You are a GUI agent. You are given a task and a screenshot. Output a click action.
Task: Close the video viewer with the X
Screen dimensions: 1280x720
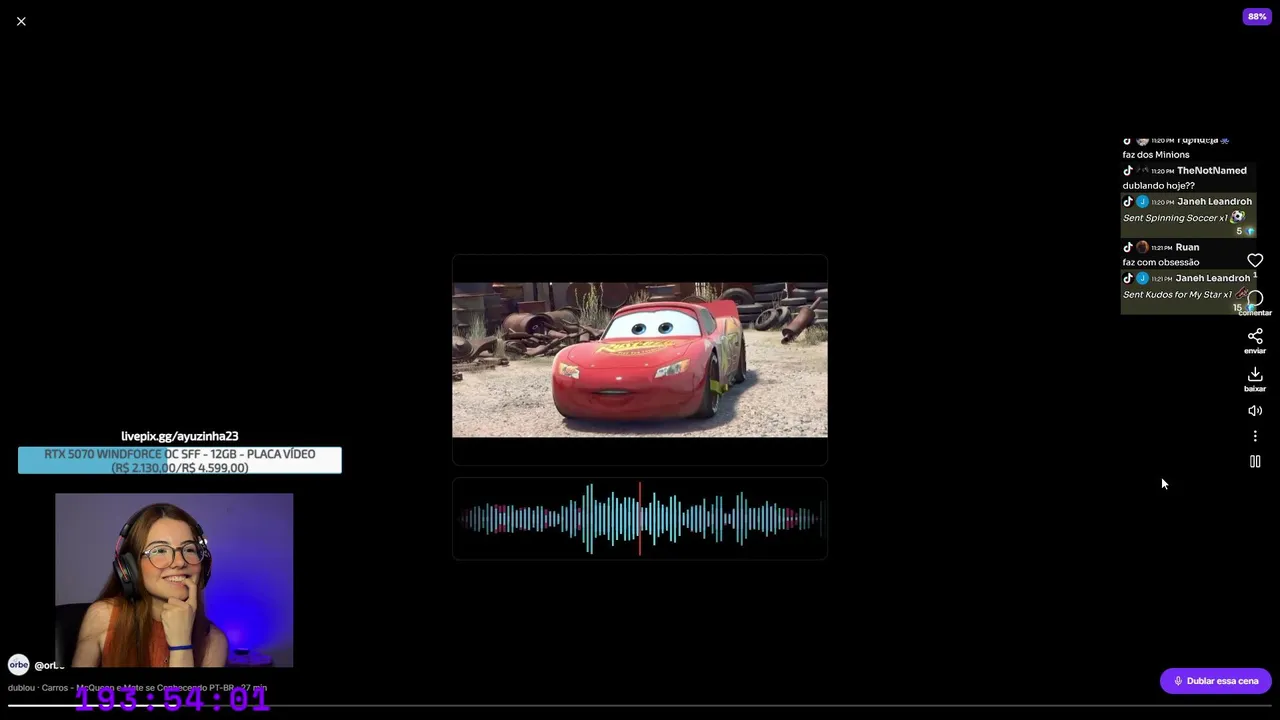(21, 21)
